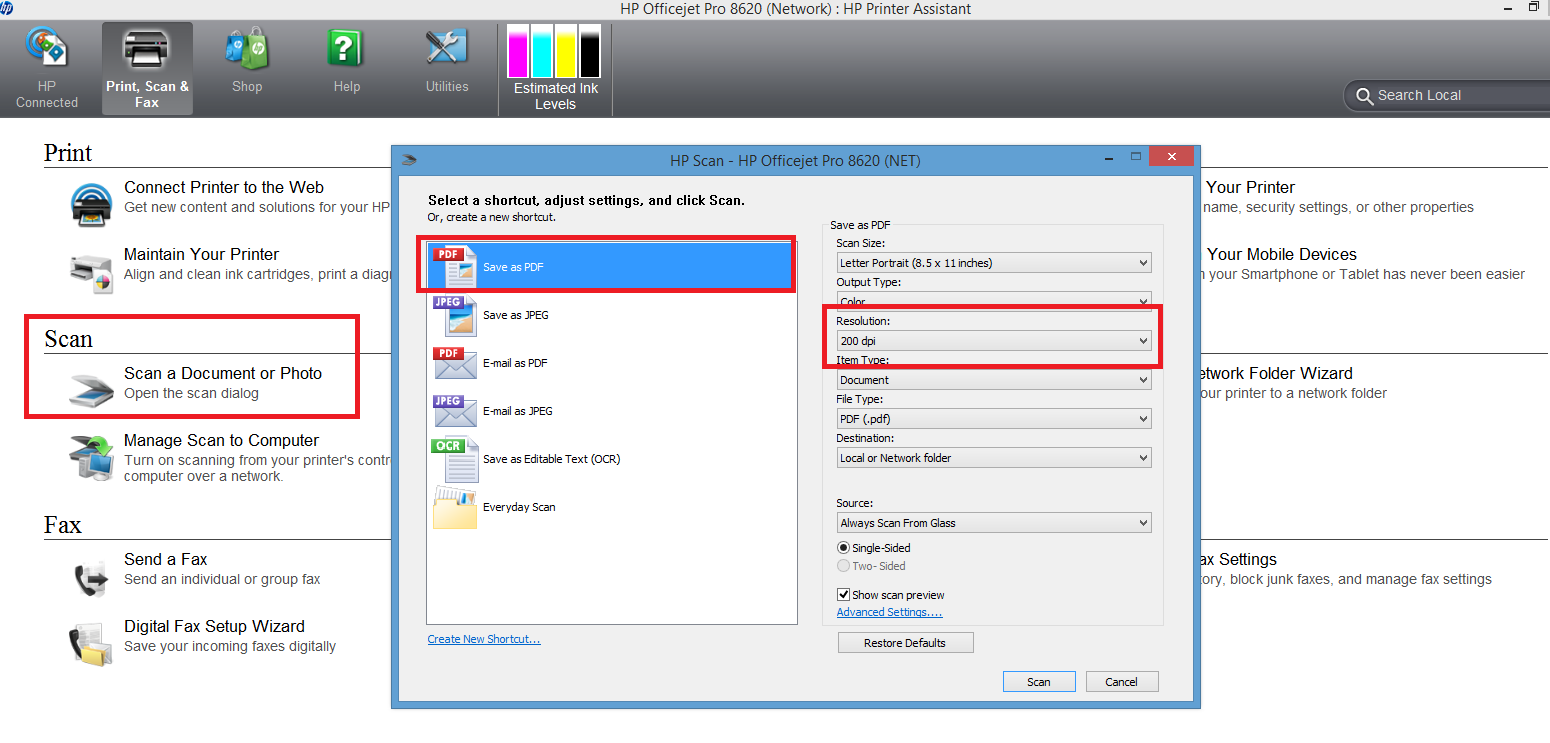This screenshot has width=1550, height=743.
Task: Click the OCR Editable Text shortcut icon
Action: (454, 459)
